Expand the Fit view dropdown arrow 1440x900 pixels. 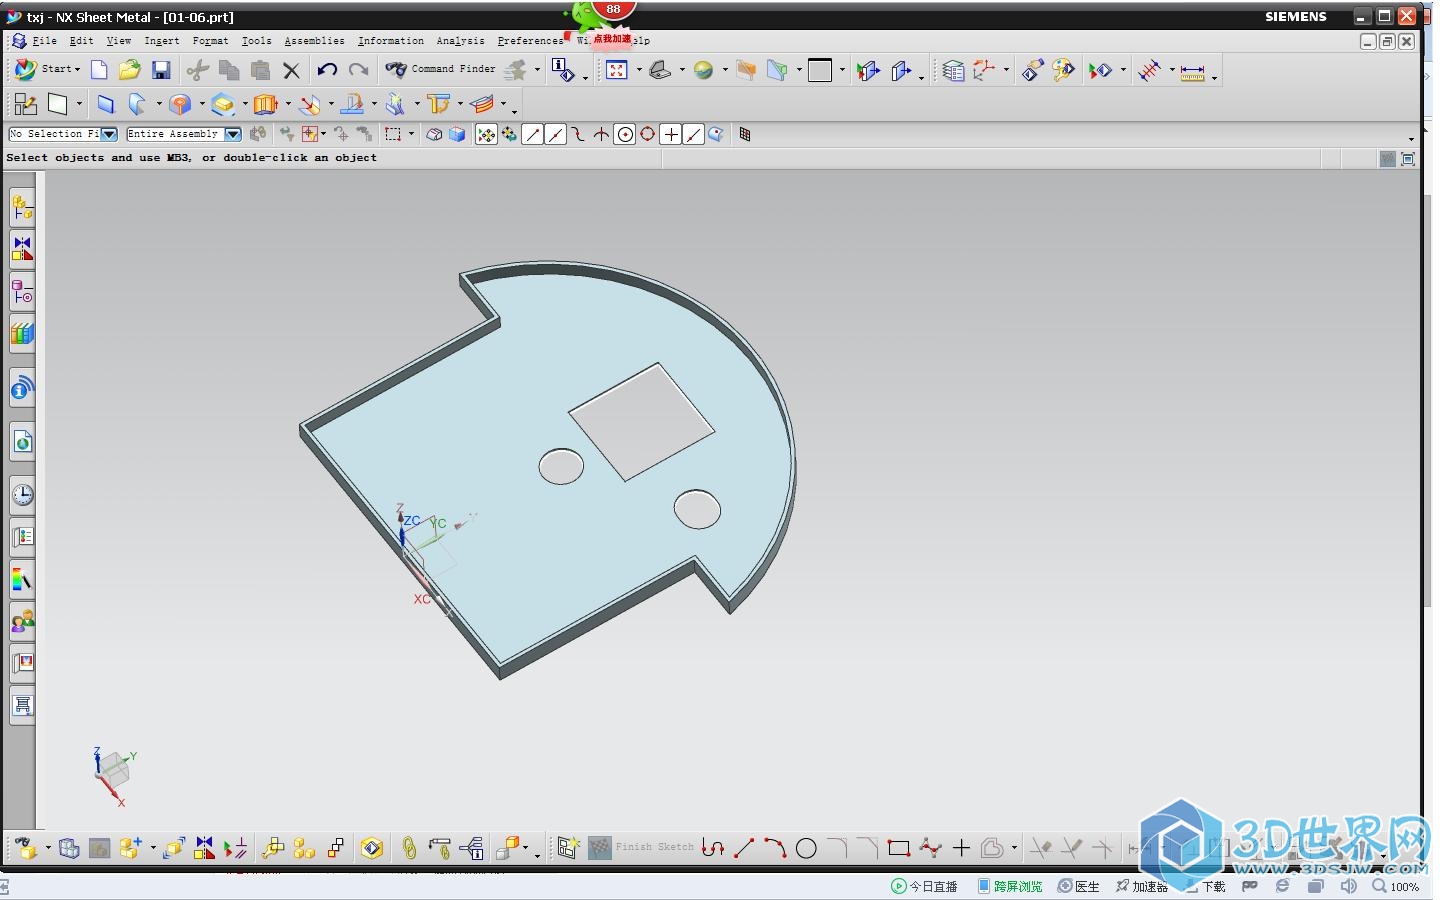coord(639,70)
